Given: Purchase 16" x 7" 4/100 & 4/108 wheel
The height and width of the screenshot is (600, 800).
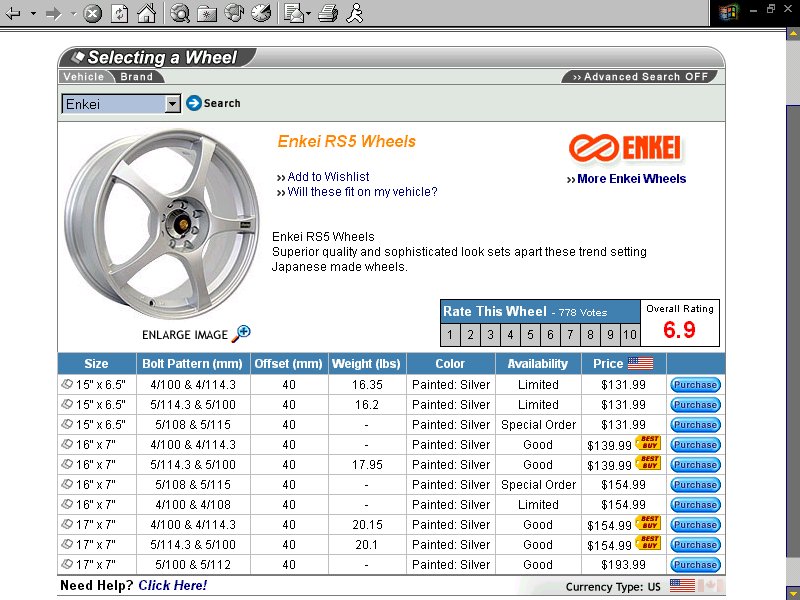Looking at the screenshot, I should point(695,505).
